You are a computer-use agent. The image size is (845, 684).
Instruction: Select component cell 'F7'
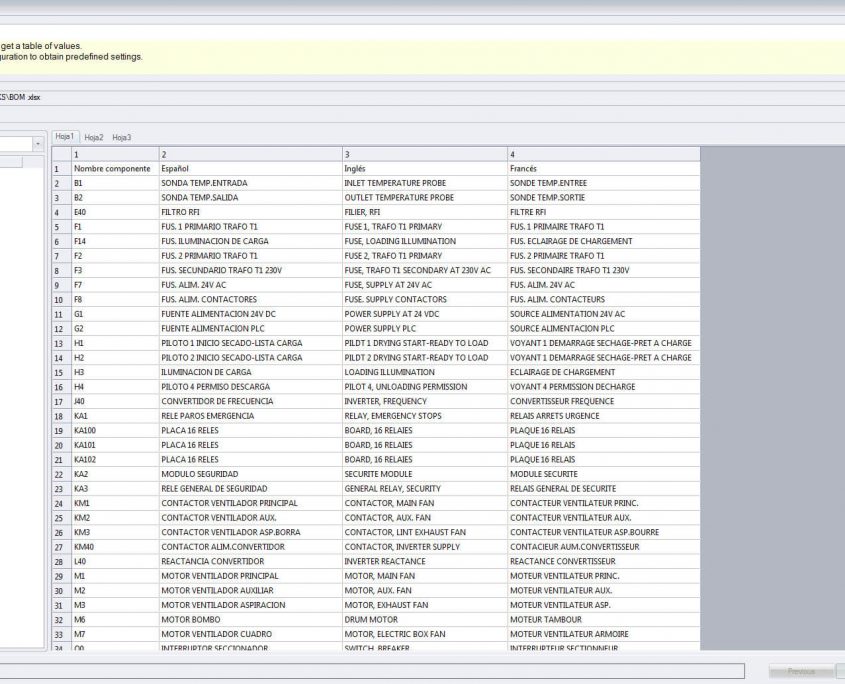[x=115, y=285]
